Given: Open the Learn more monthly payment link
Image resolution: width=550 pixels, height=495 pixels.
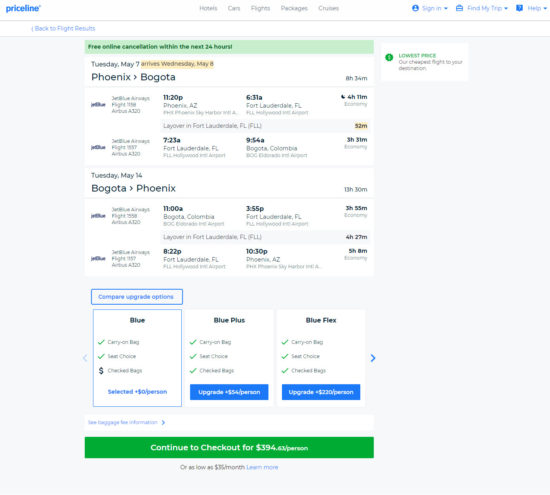Looking at the screenshot, I should tap(262, 467).
